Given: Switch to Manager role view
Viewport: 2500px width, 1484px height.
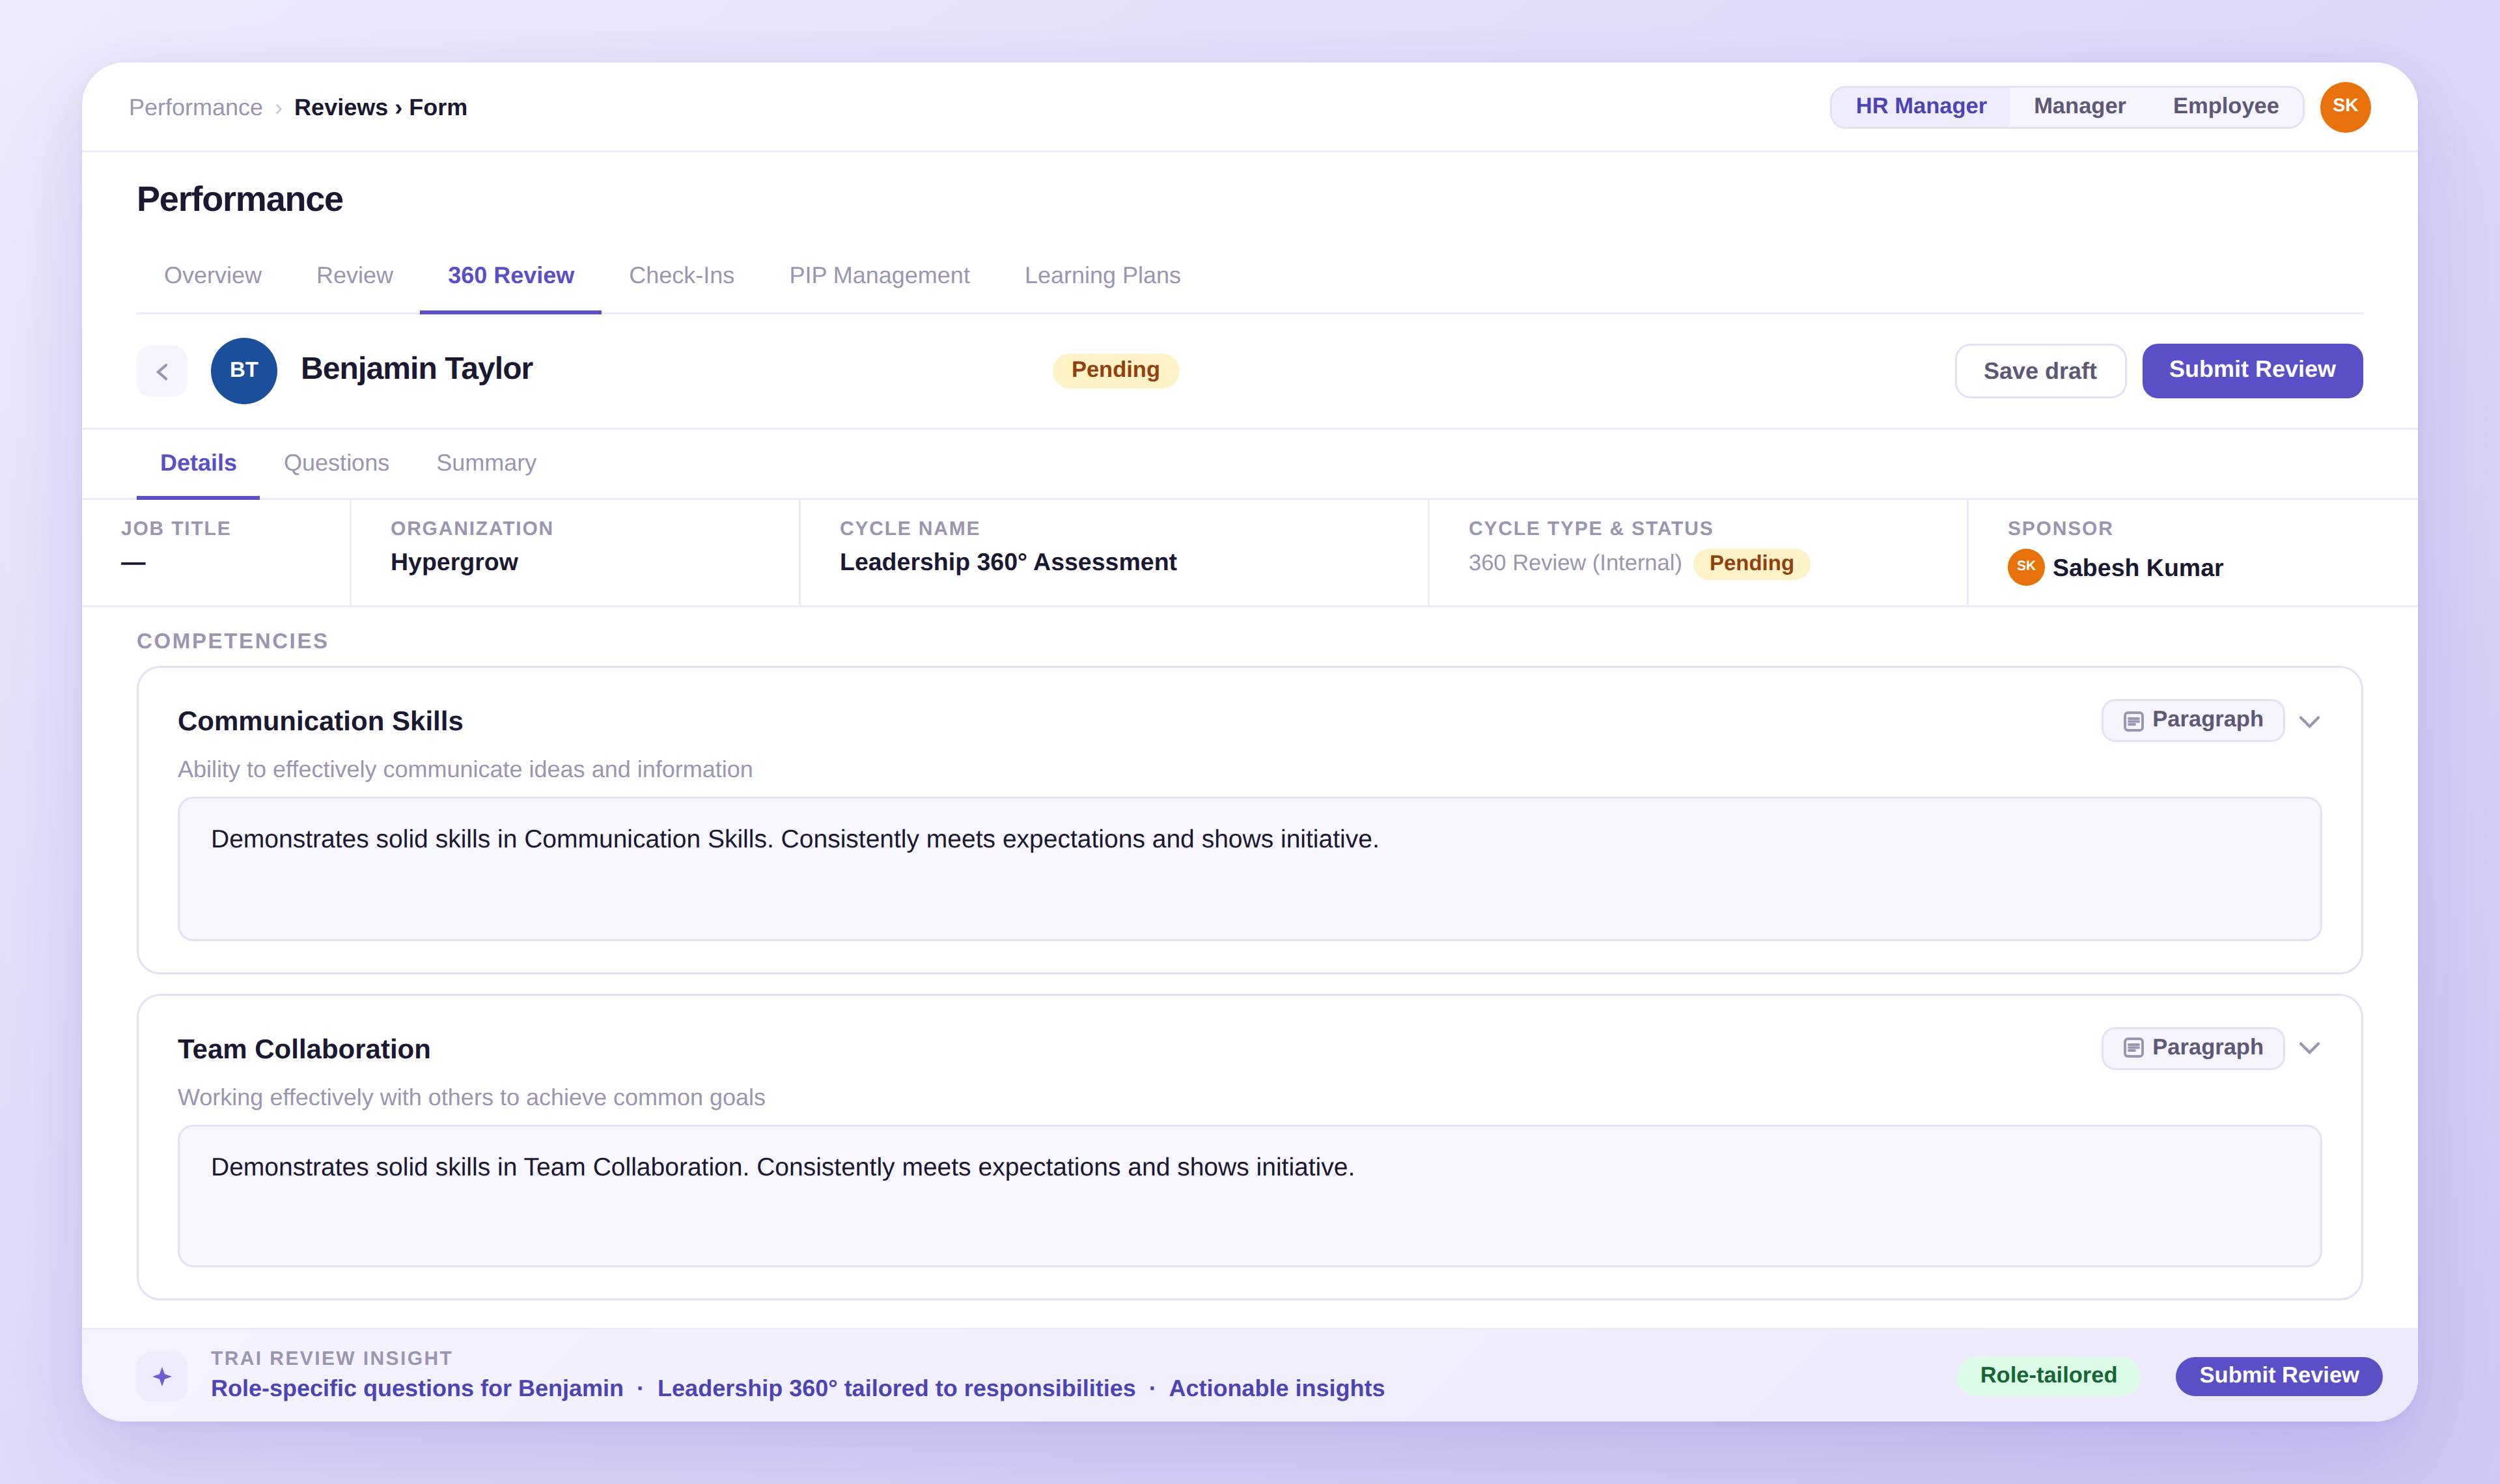Looking at the screenshot, I should (2079, 106).
